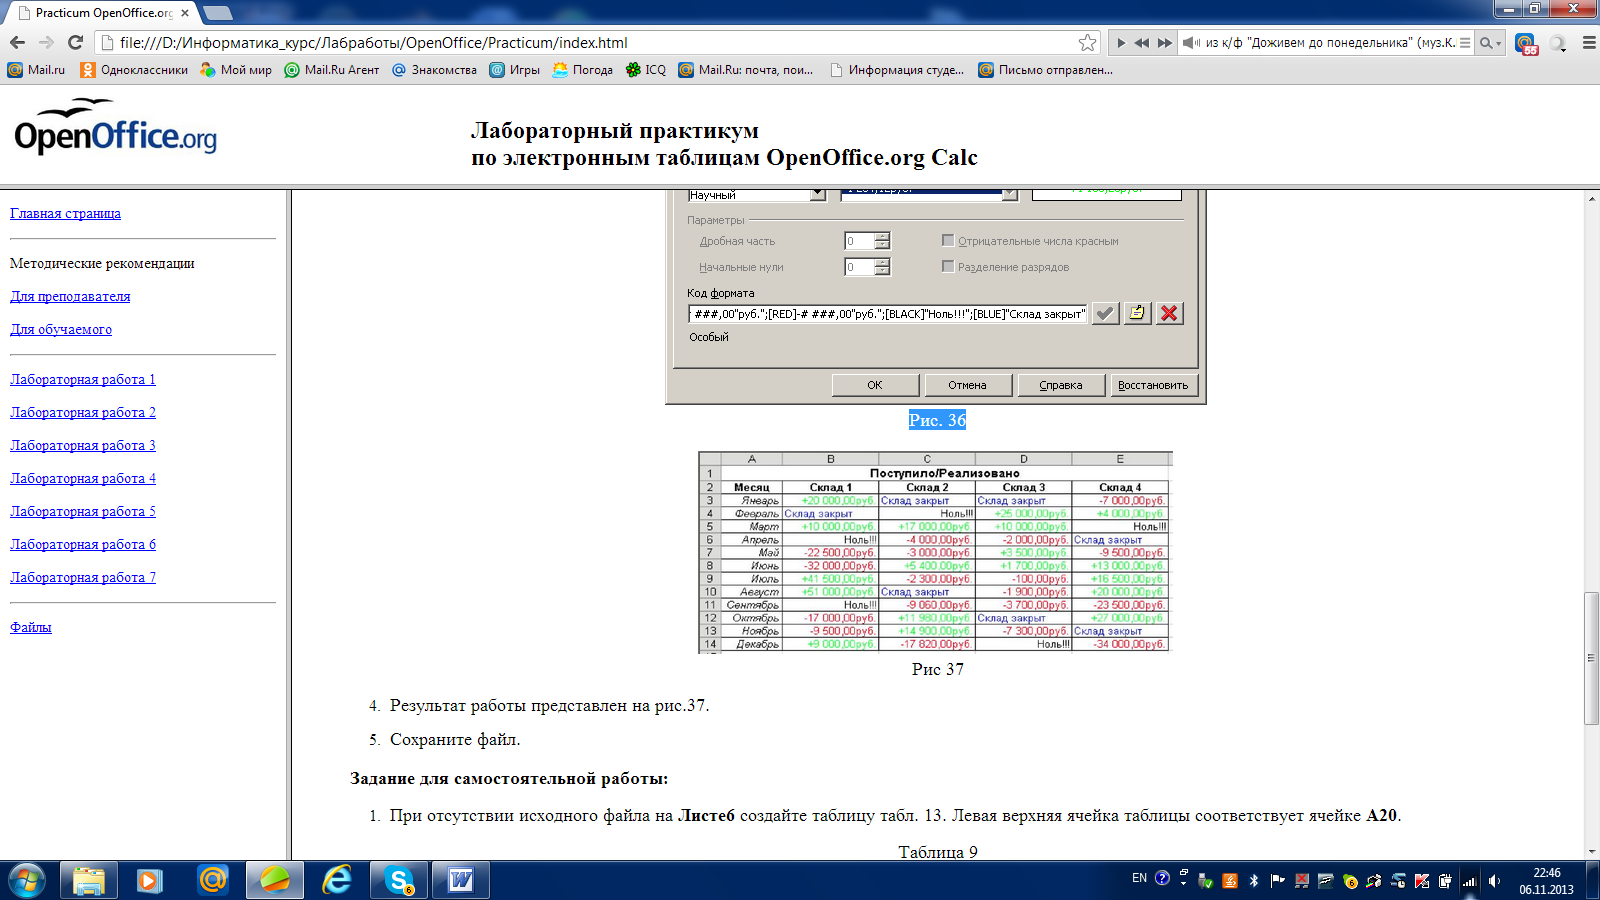
Task: Open Лабораторная работа 1 link
Action: tap(83, 379)
